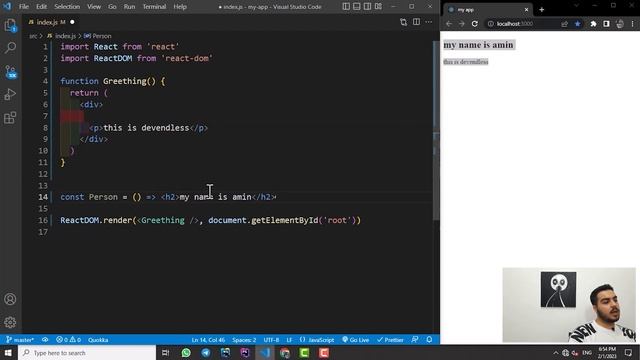Toggle Chrome side panel icon
The image size is (640, 360).
(606, 24)
